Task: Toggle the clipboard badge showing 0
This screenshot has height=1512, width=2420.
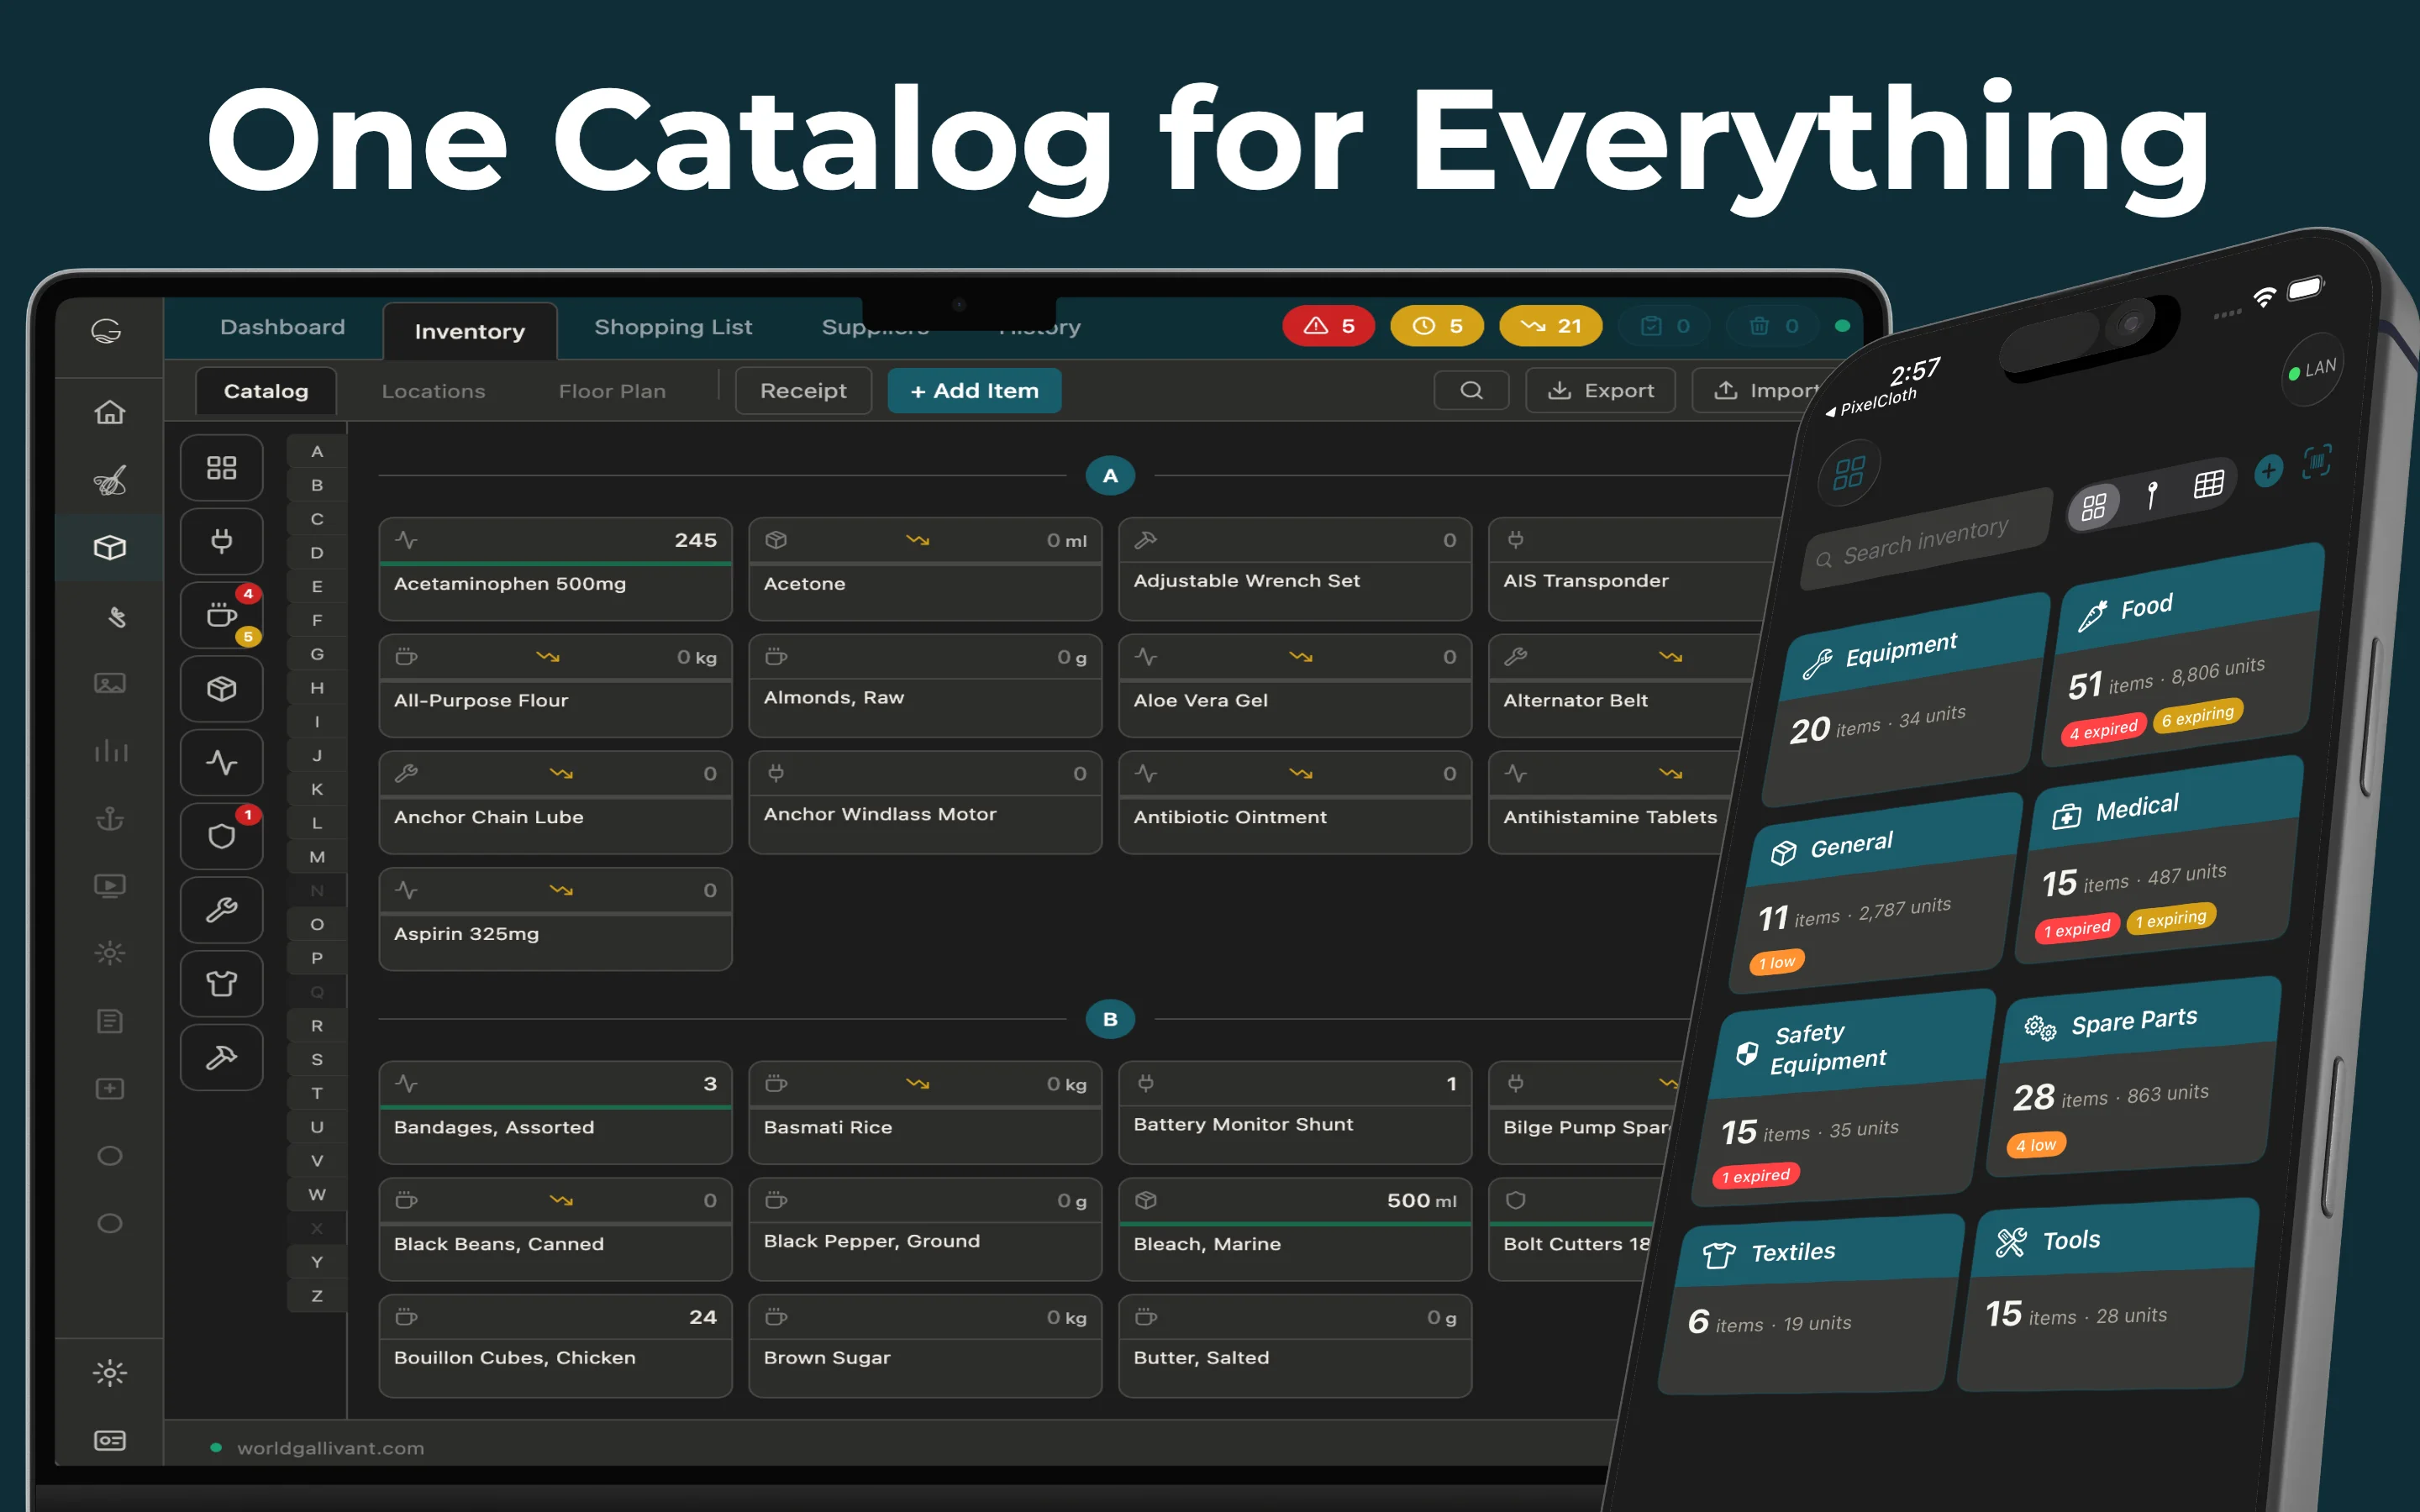Action: point(1665,326)
